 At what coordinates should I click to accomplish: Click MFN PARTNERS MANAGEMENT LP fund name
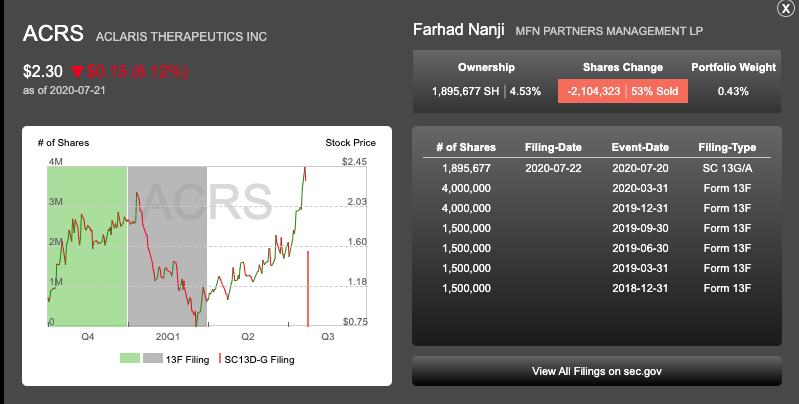point(609,31)
